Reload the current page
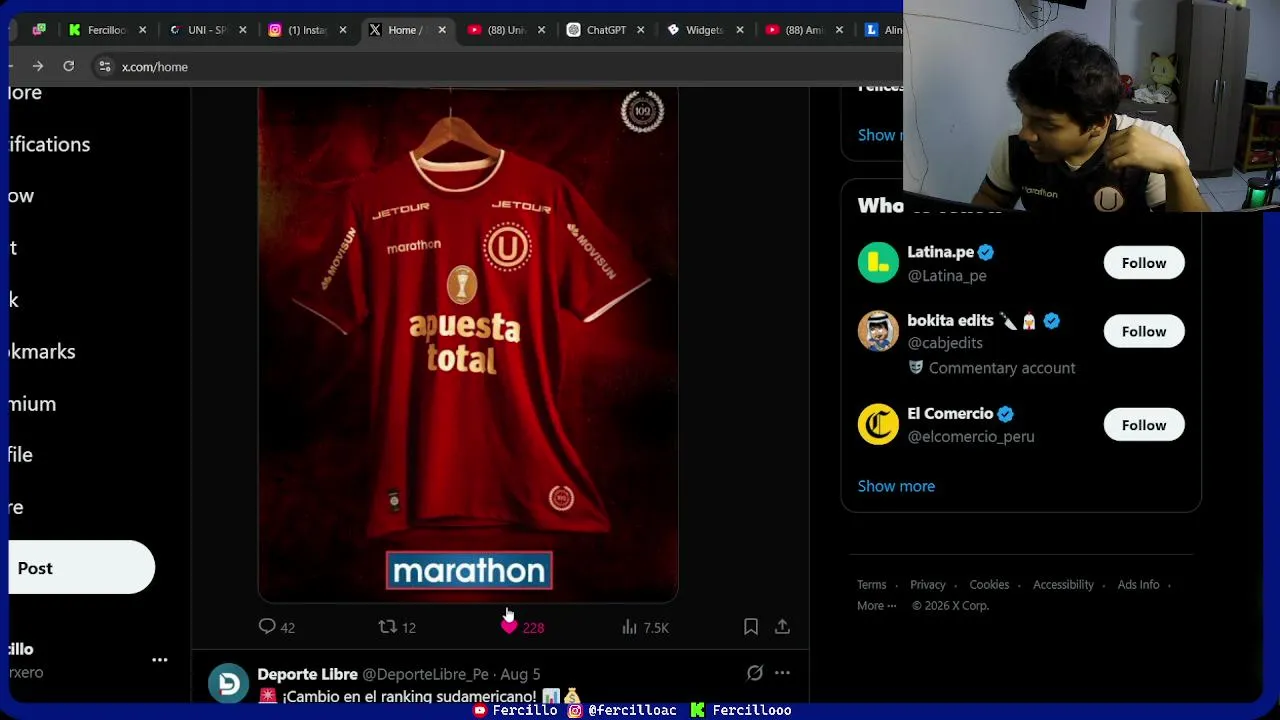Screen dimensions: 1280x720 (68, 66)
